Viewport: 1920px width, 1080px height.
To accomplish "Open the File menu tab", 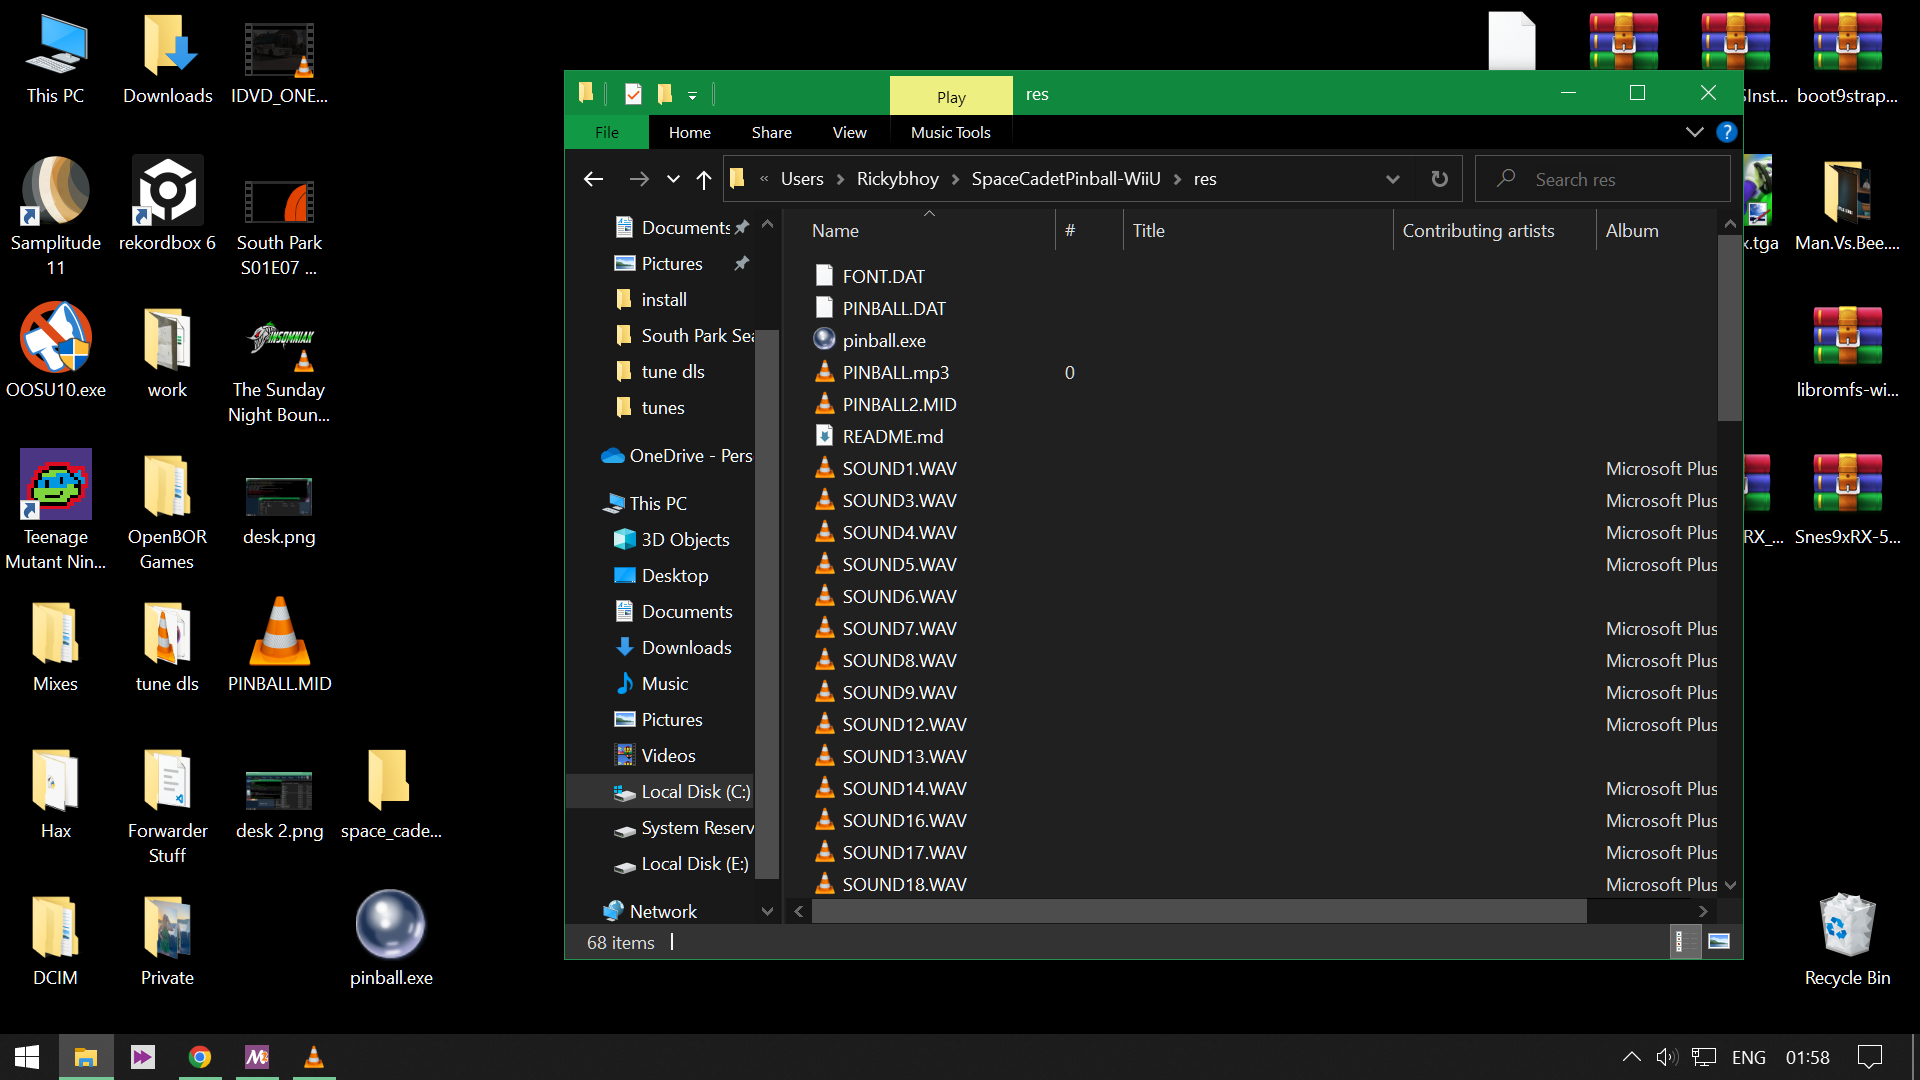I will tap(607, 132).
